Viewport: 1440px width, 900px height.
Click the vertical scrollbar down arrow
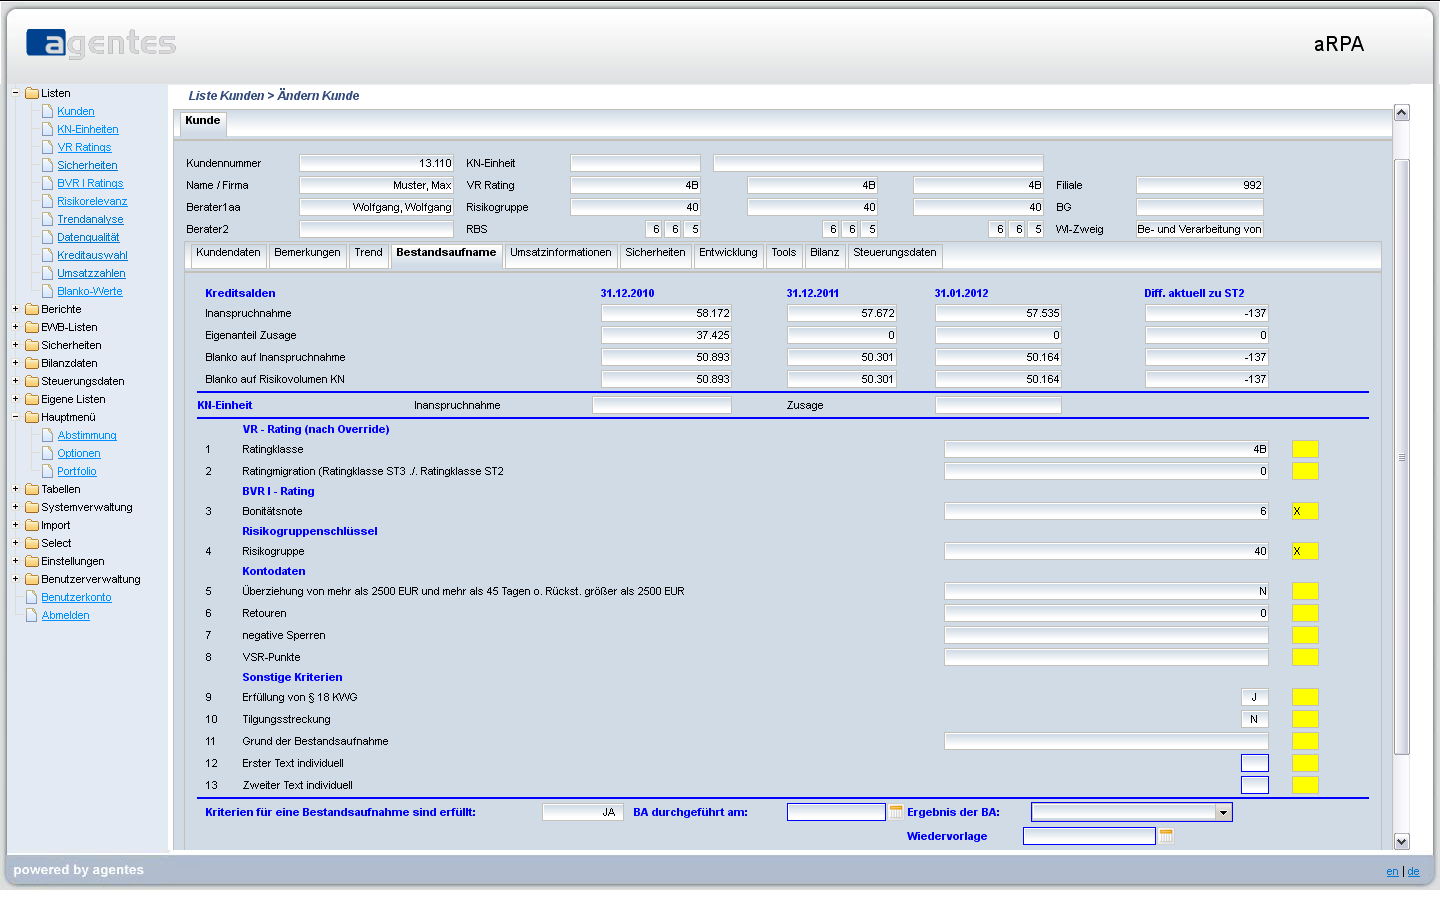pos(1401,841)
